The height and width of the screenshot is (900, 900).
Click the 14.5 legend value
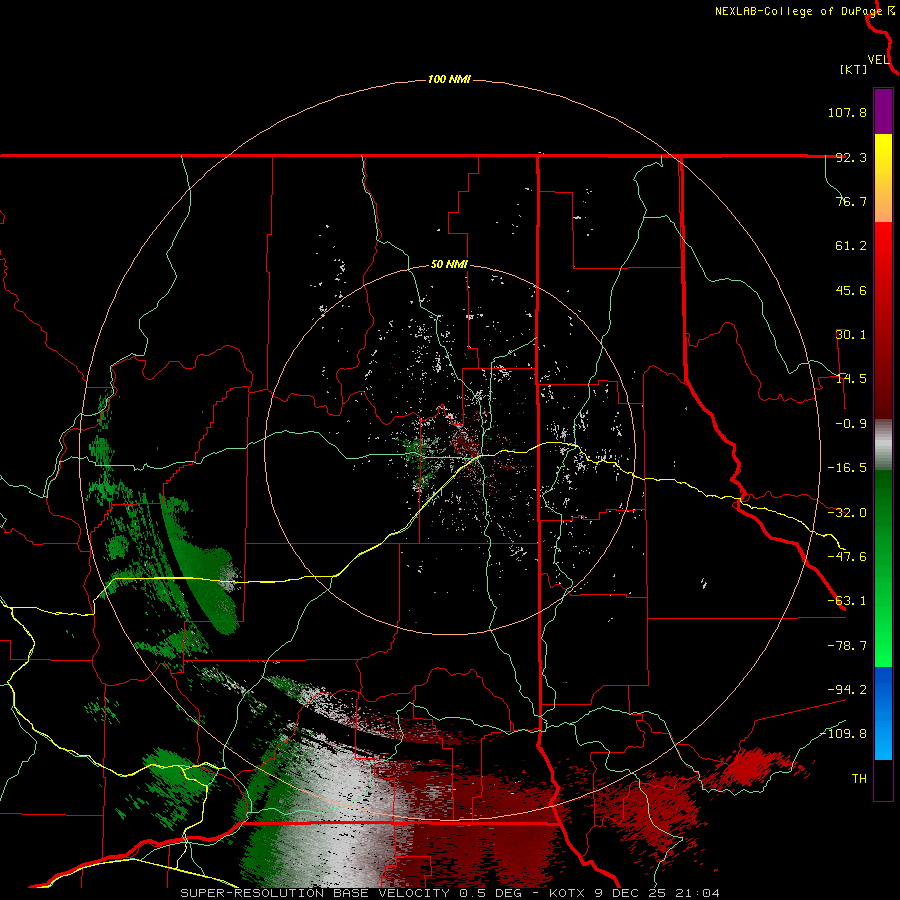pyautogui.click(x=851, y=379)
